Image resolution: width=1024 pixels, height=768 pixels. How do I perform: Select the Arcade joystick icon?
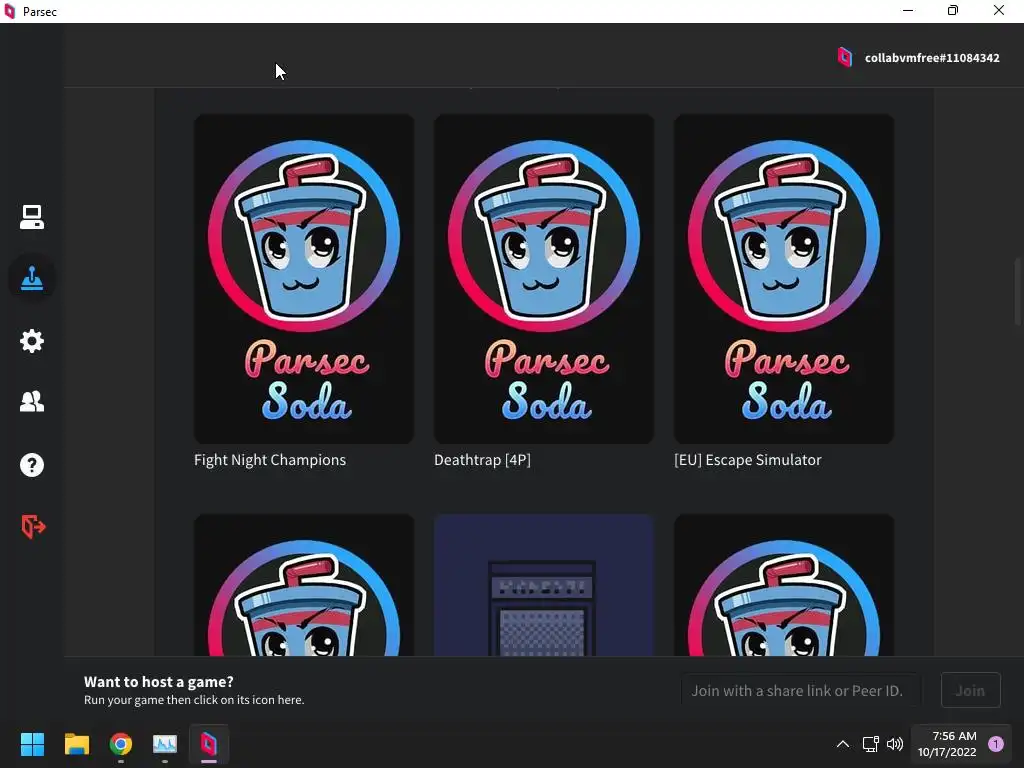pos(31,278)
